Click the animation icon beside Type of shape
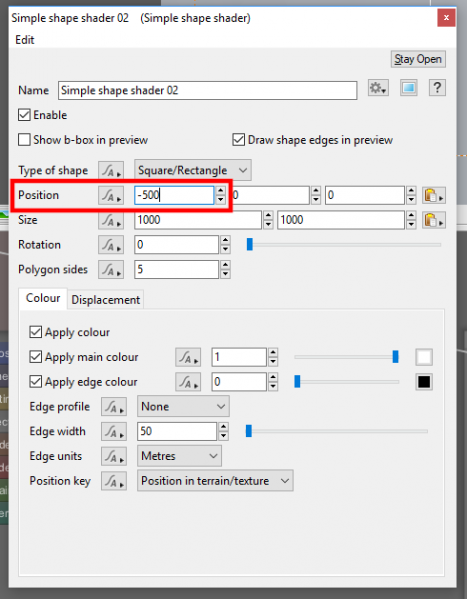 111,171
